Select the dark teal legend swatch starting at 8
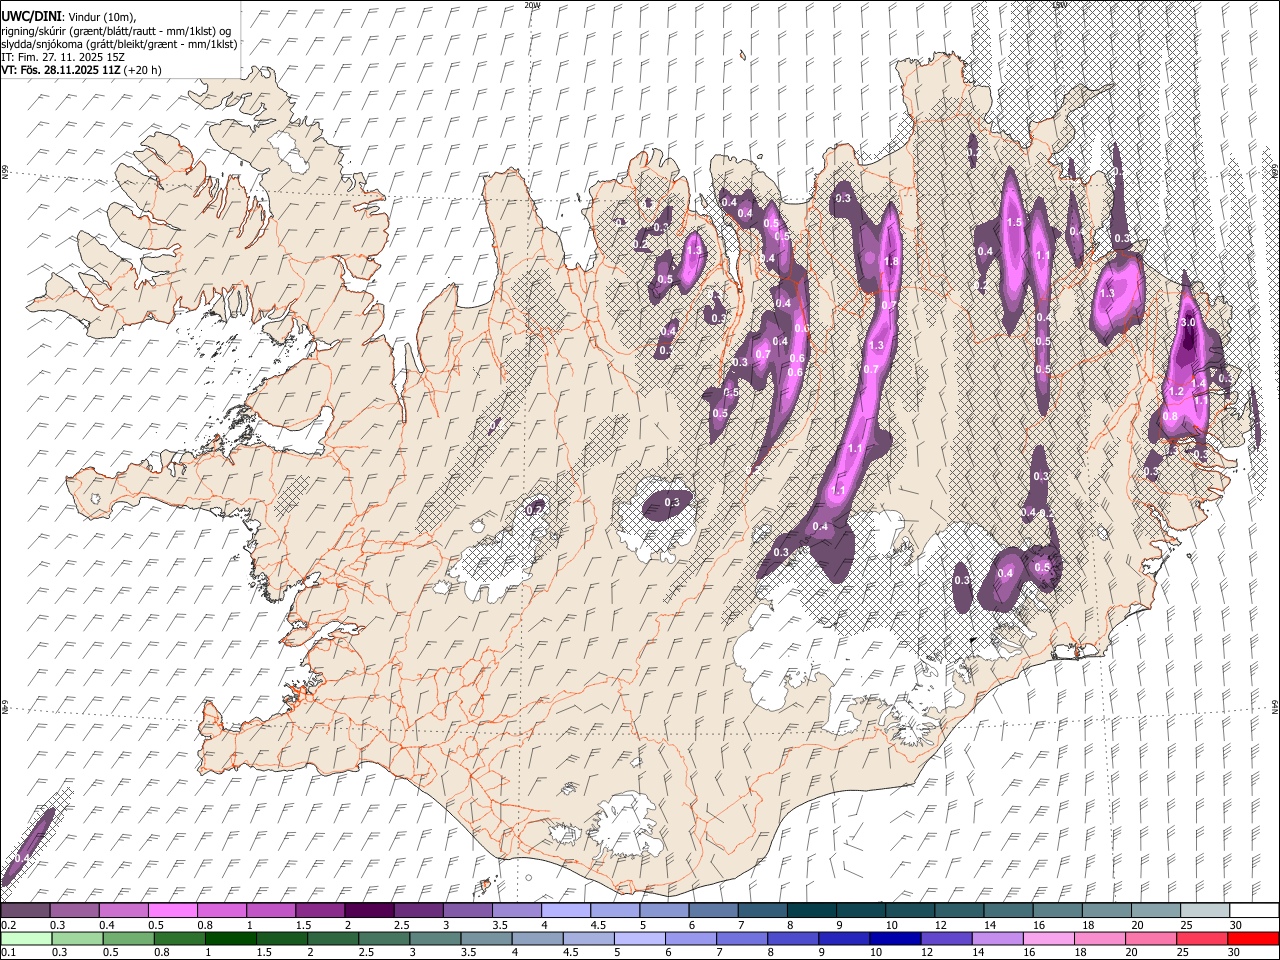 (x=810, y=910)
